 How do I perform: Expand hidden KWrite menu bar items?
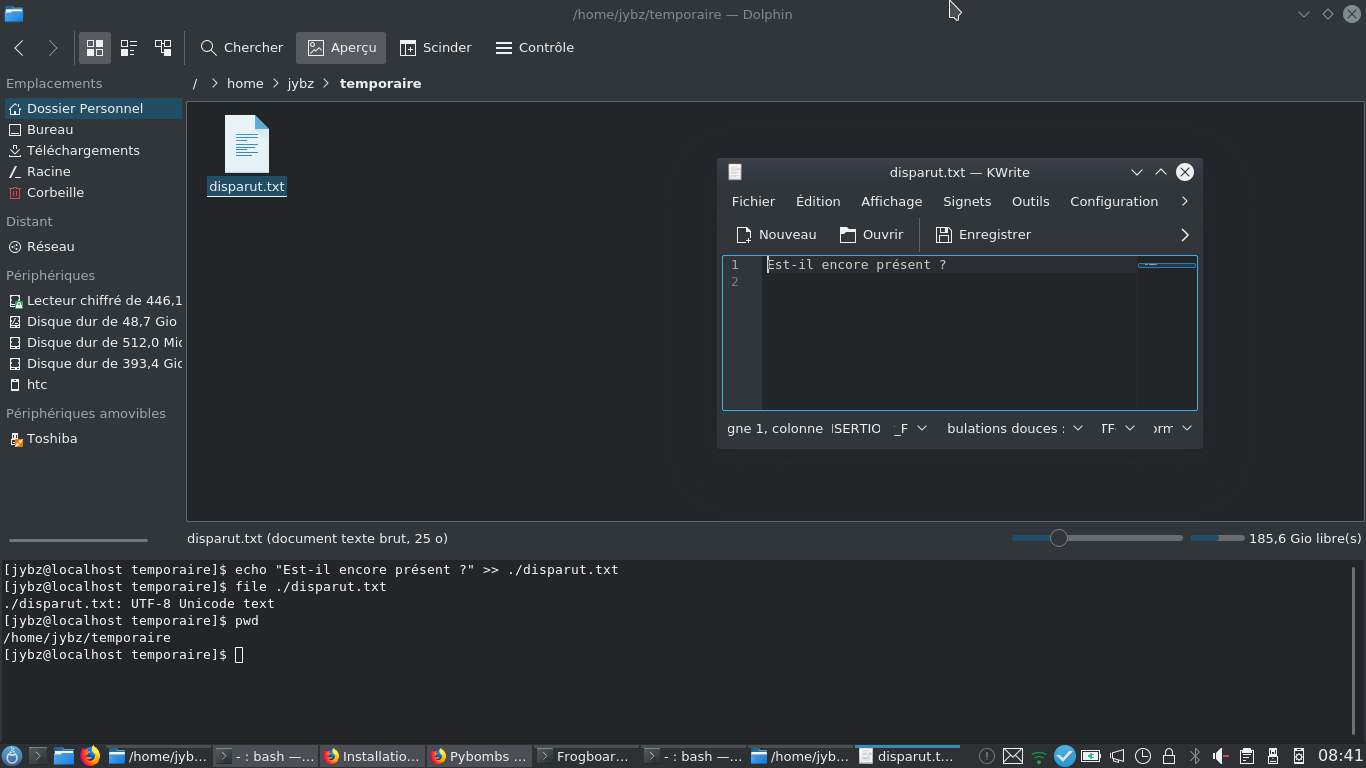(1185, 201)
